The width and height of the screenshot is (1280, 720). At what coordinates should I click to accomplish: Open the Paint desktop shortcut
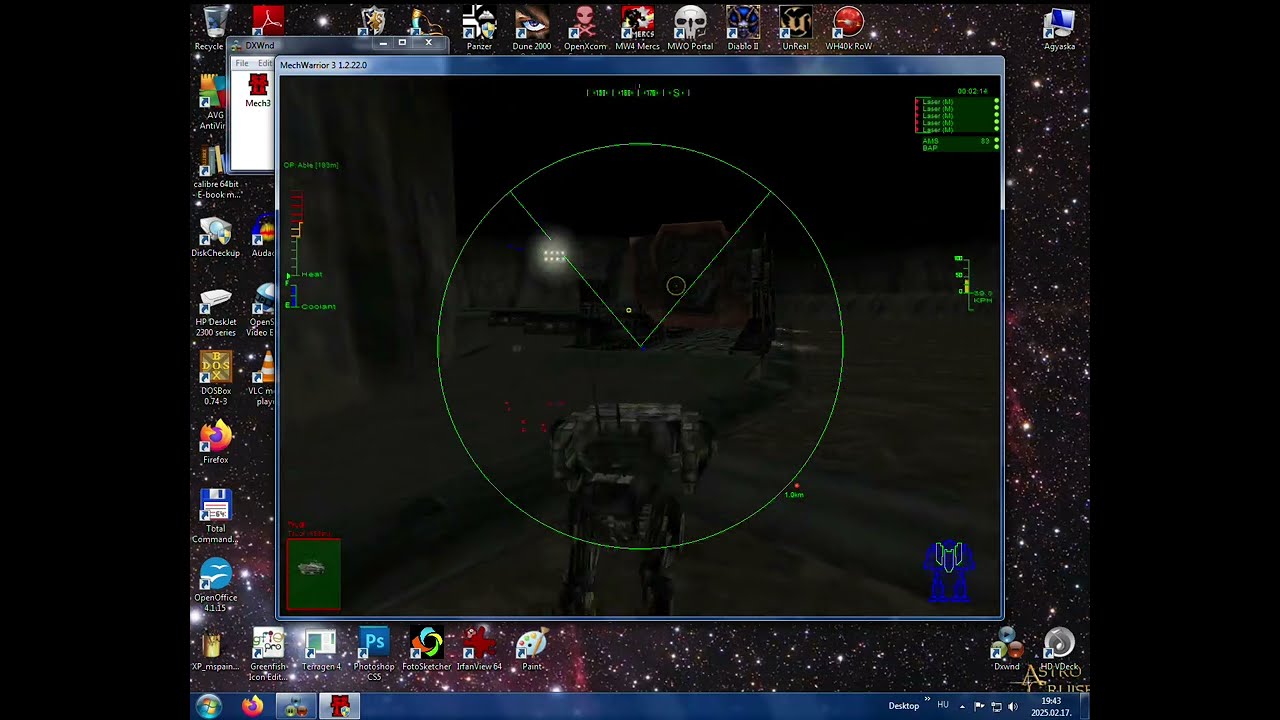531,650
